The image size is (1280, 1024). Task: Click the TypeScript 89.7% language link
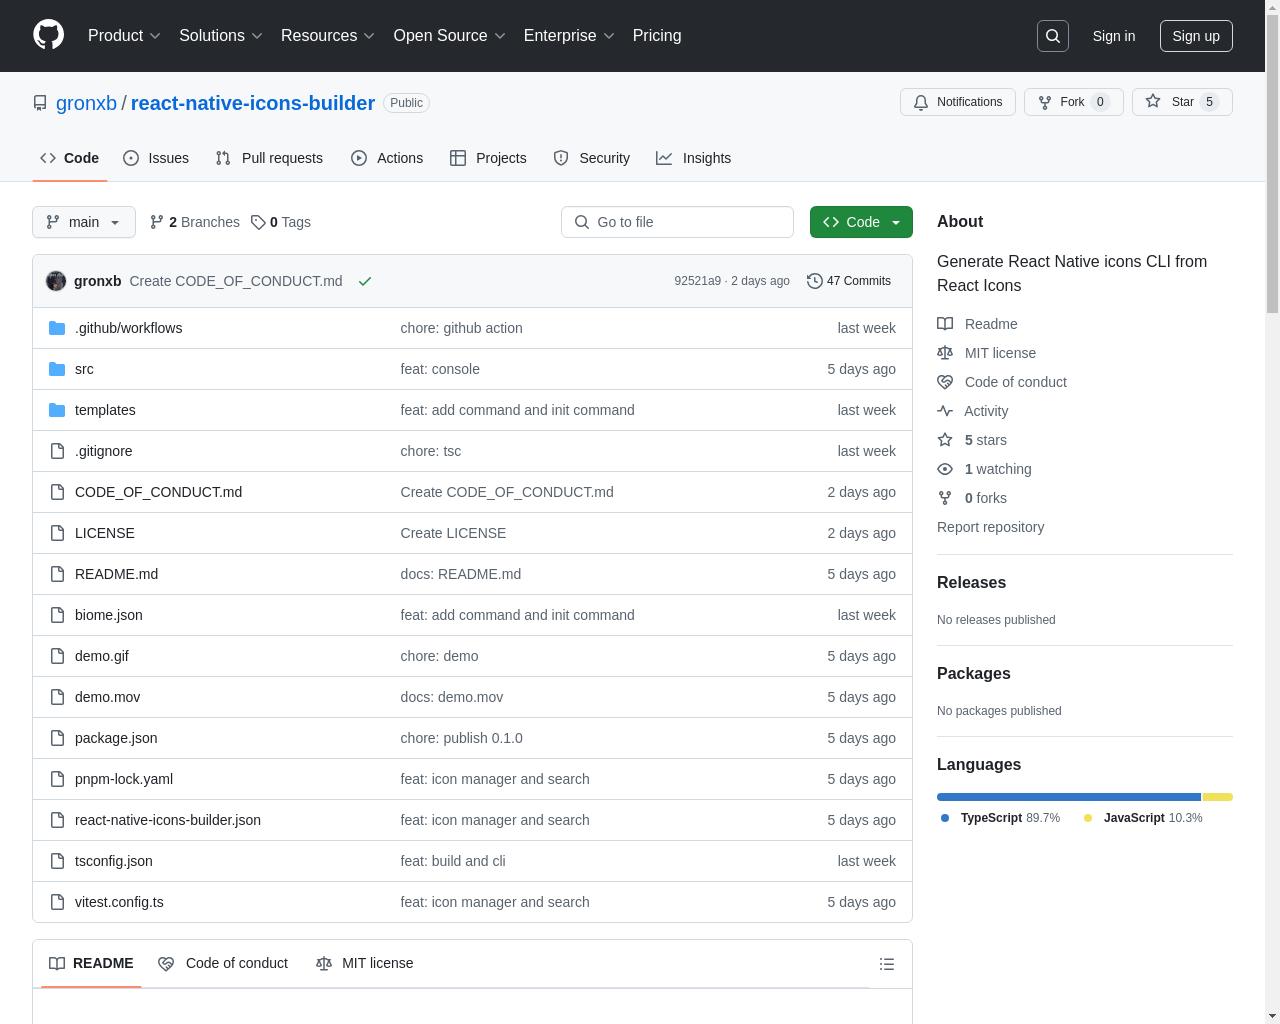pos(1000,818)
